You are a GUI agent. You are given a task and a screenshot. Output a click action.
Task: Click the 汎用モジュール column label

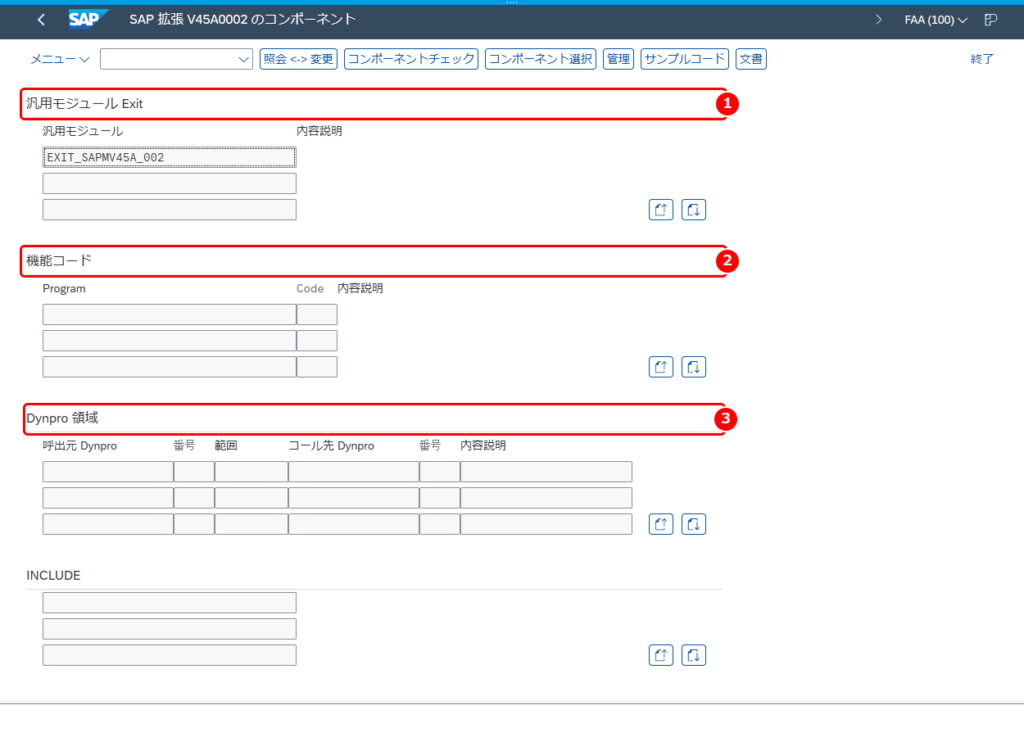tap(82, 131)
